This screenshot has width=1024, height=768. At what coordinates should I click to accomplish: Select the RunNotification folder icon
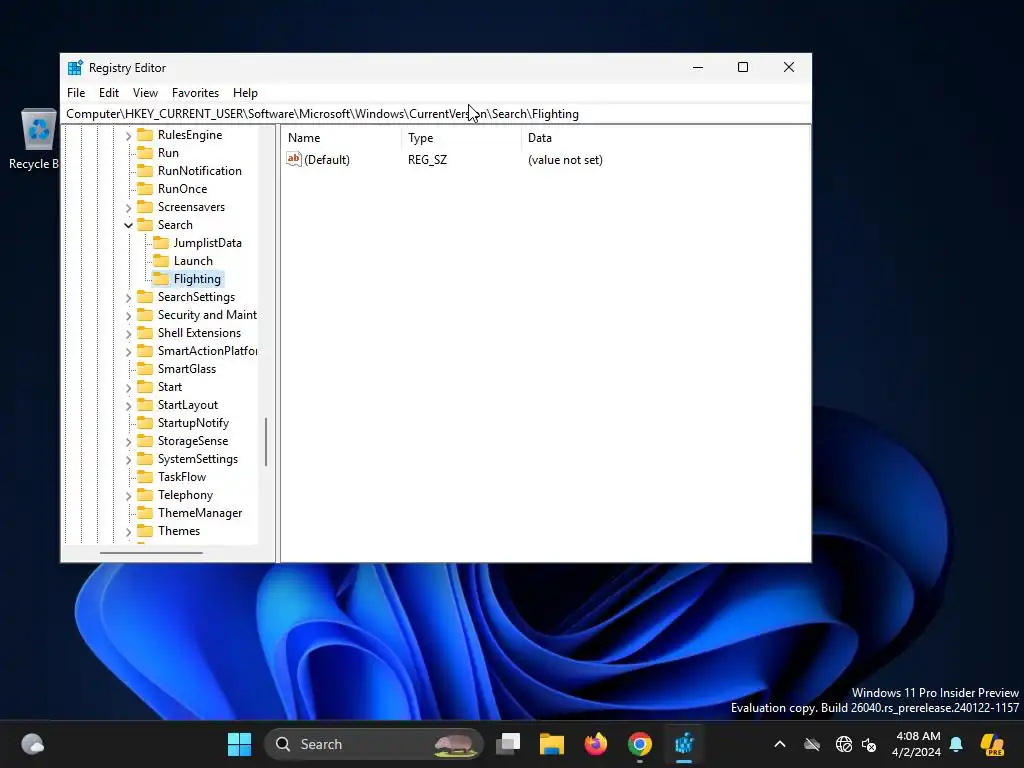click(x=145, y=170)
